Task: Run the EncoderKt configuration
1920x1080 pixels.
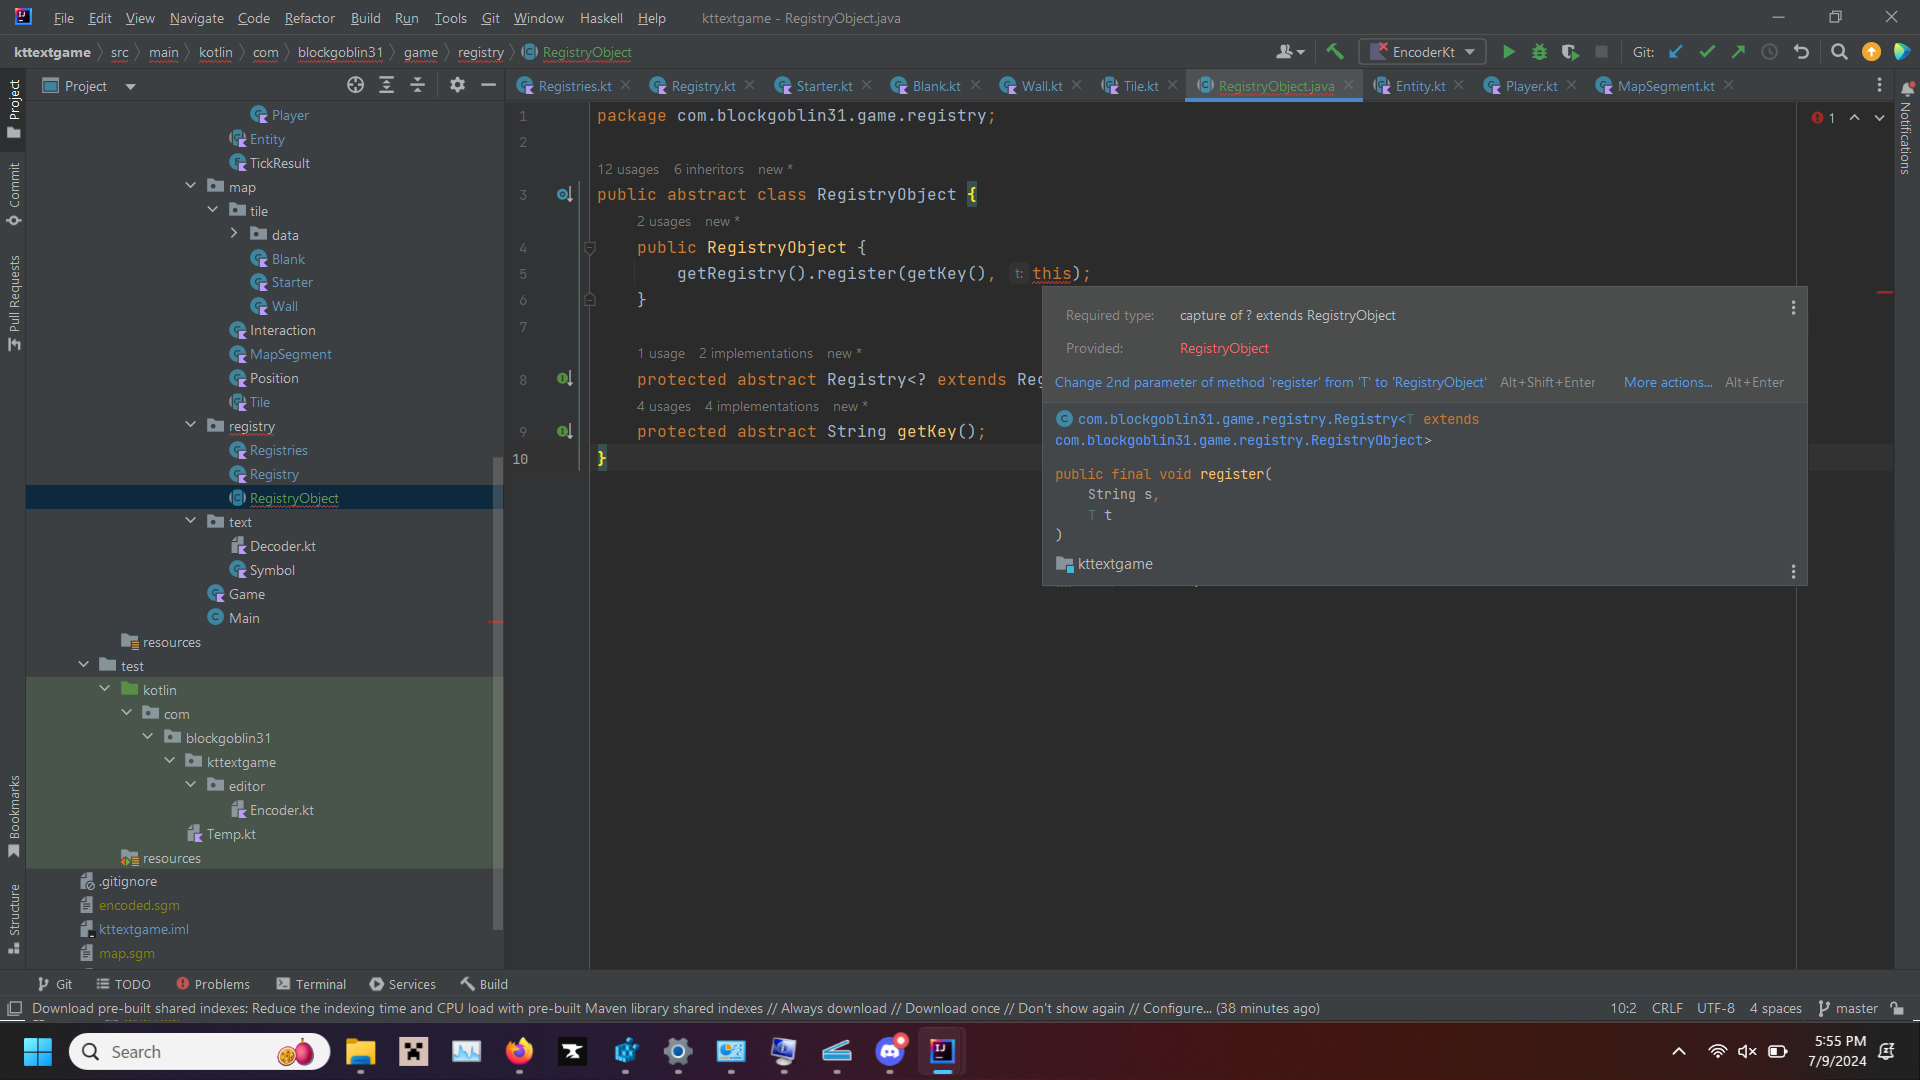Action: pos(1508,52)
